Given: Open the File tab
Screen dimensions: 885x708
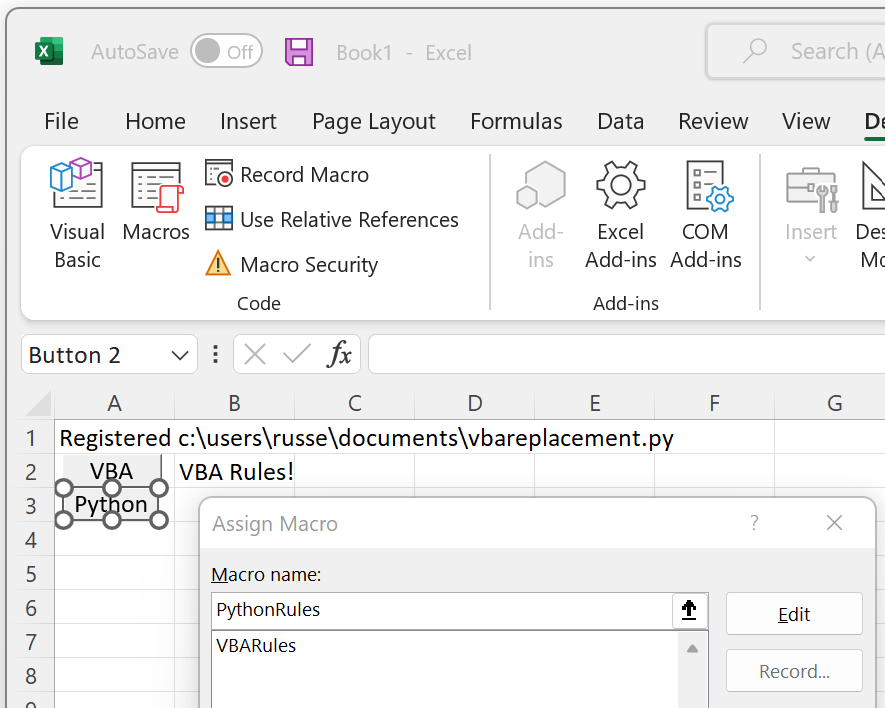Looking at the screenshot, I should click(x=61, y=121).
